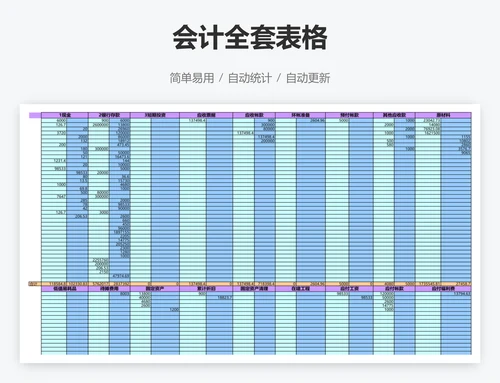500x383 pixels.
Task: Select the 2银行存款 column header
Action: (x=109, y=115)
